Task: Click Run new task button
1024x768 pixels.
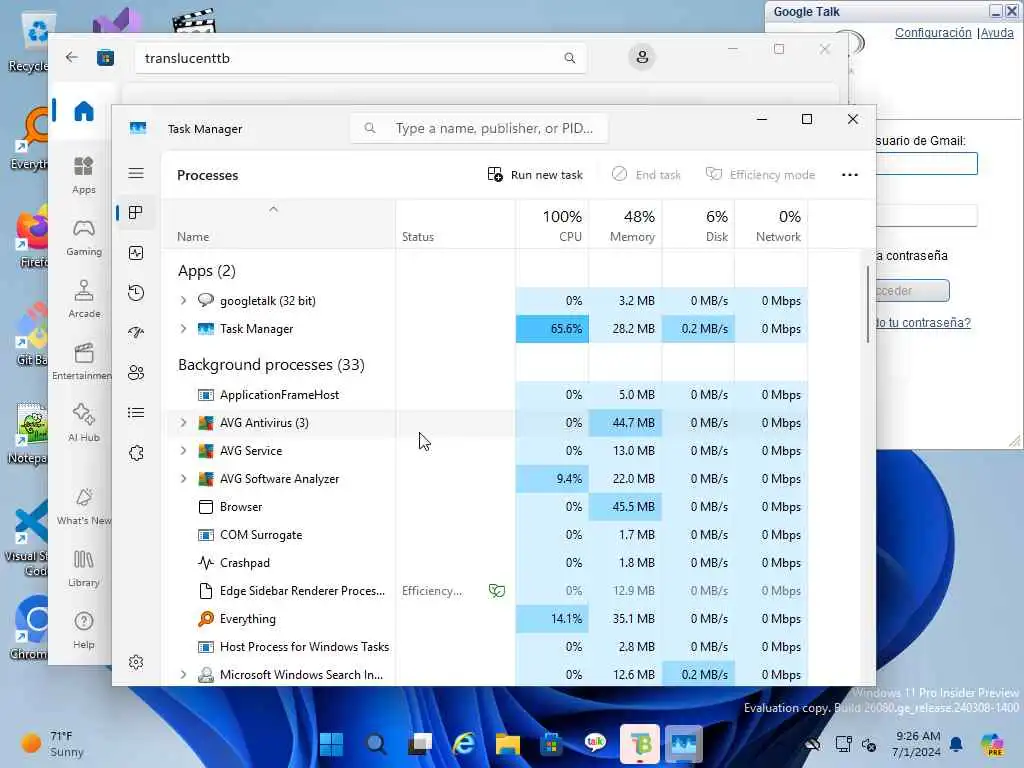Action: pos(535,174)
